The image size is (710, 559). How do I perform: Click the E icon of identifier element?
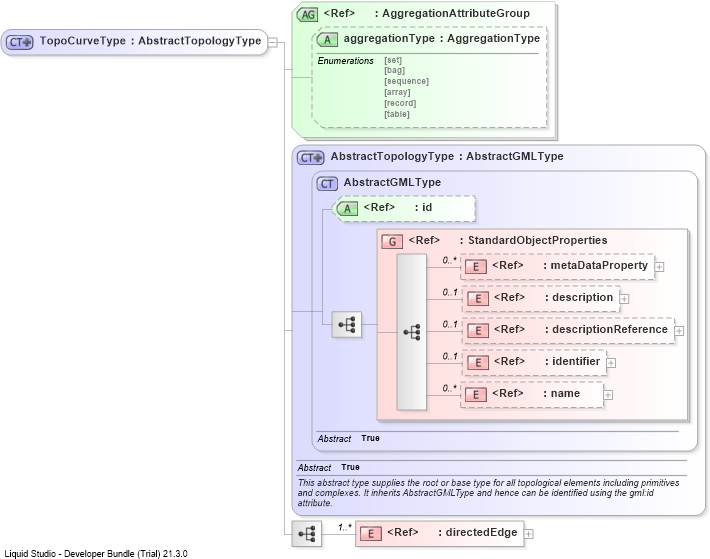tap(478, 363)
